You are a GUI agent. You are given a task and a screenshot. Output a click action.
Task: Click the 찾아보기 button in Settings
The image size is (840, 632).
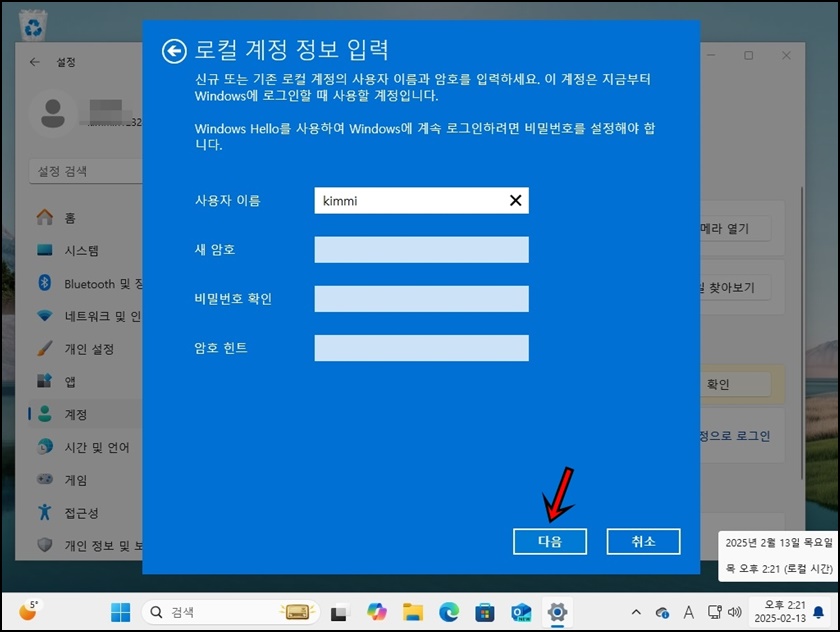pos(736,288)
